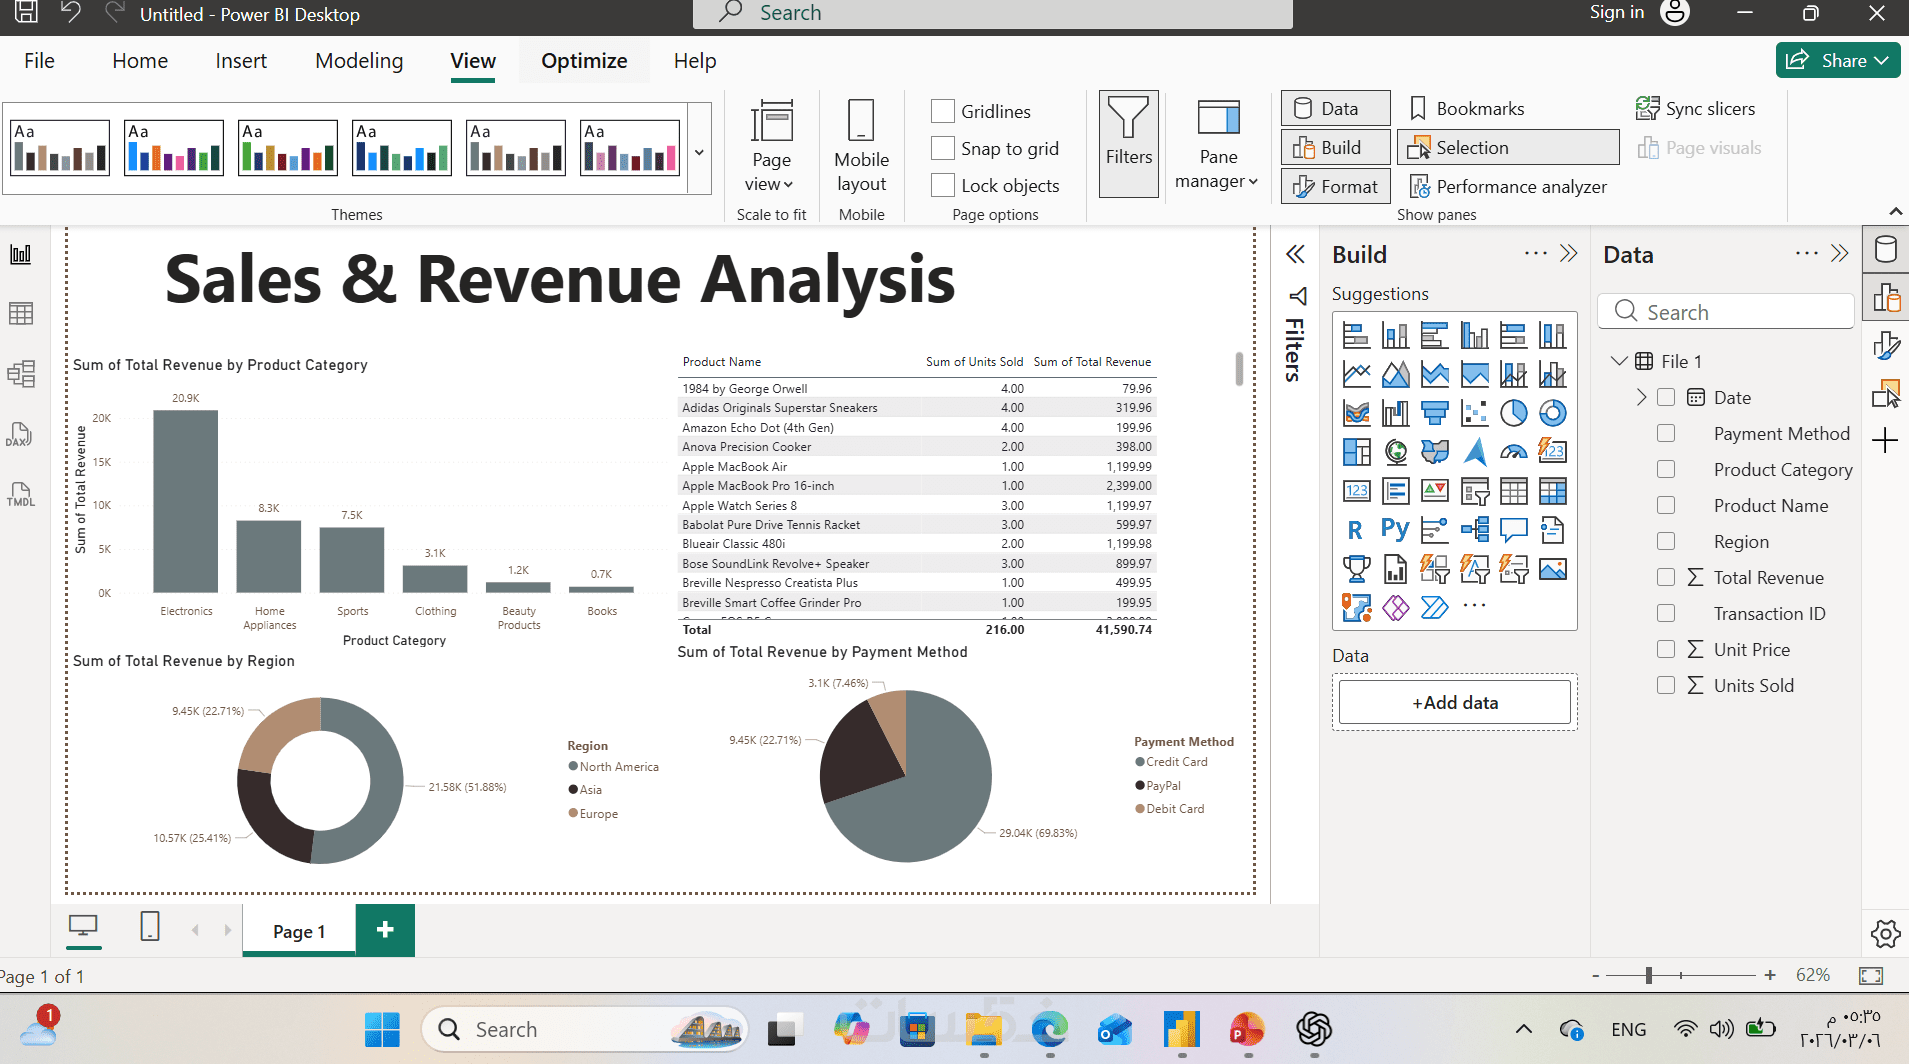Add a Treemap visual

pos(1356,452)
